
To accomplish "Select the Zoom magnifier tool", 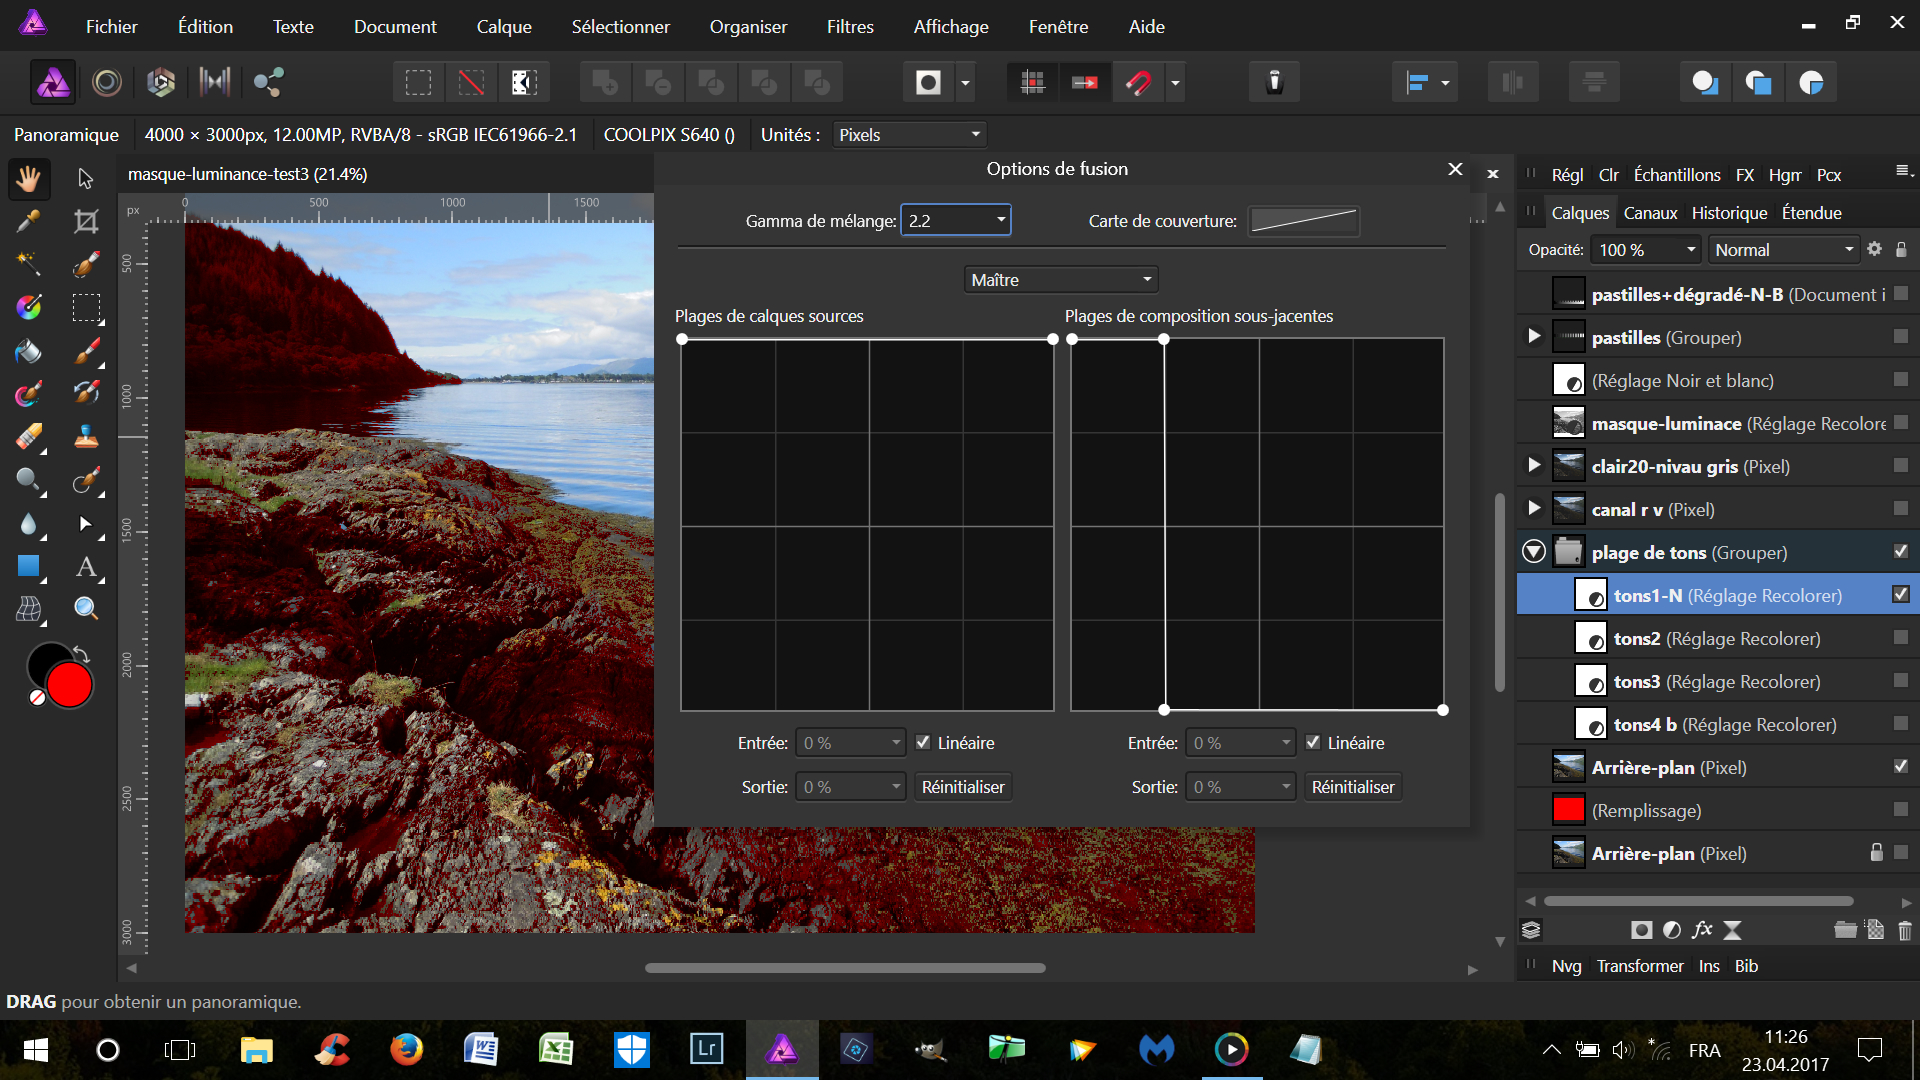I will point(86,608).
